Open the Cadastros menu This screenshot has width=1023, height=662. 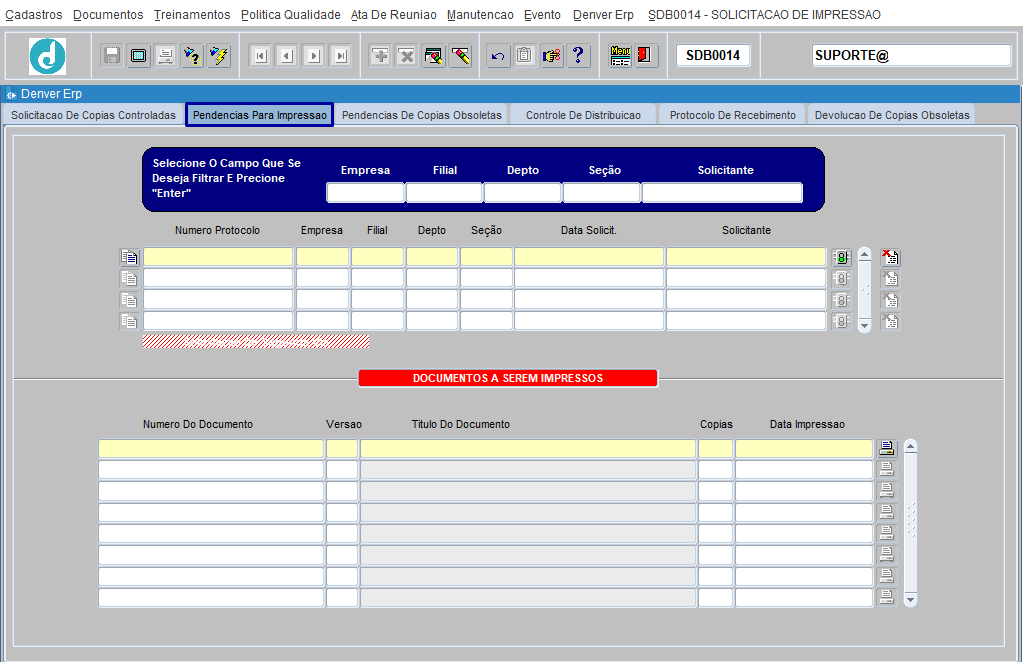33,15
